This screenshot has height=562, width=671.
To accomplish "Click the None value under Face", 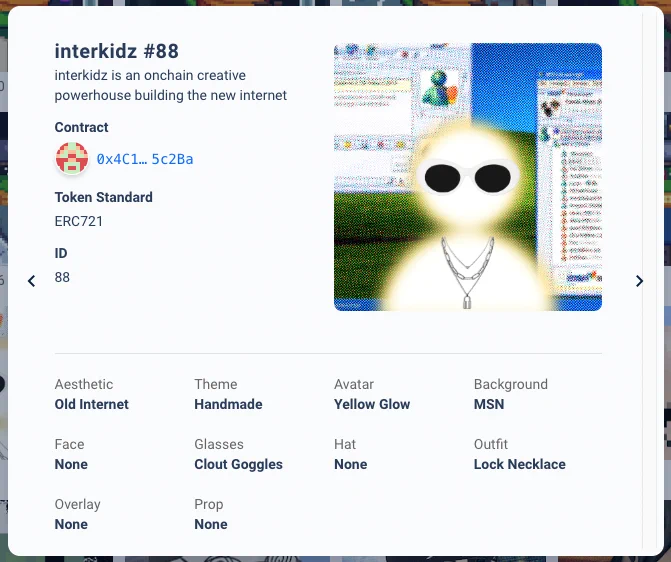I will (71, 464).
